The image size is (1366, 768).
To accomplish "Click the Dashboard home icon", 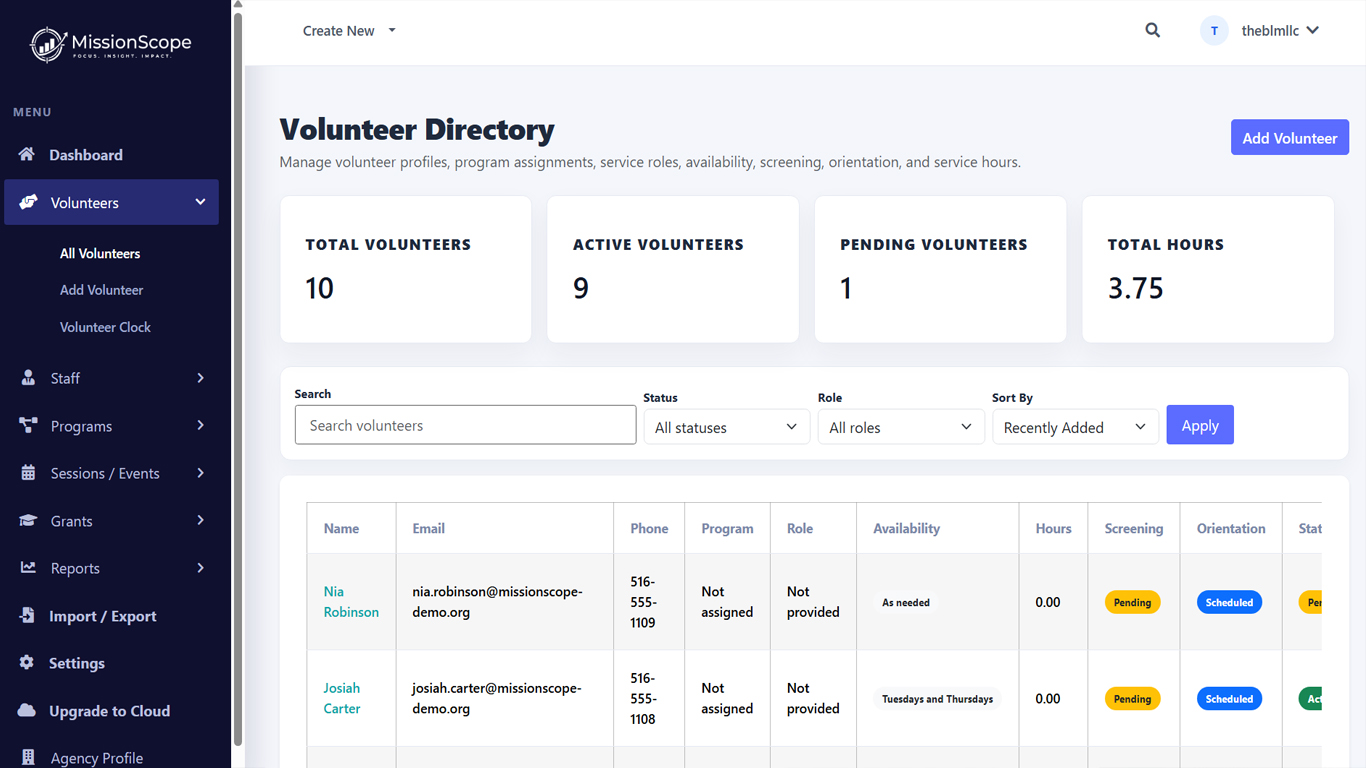I will tap(27, 154).
